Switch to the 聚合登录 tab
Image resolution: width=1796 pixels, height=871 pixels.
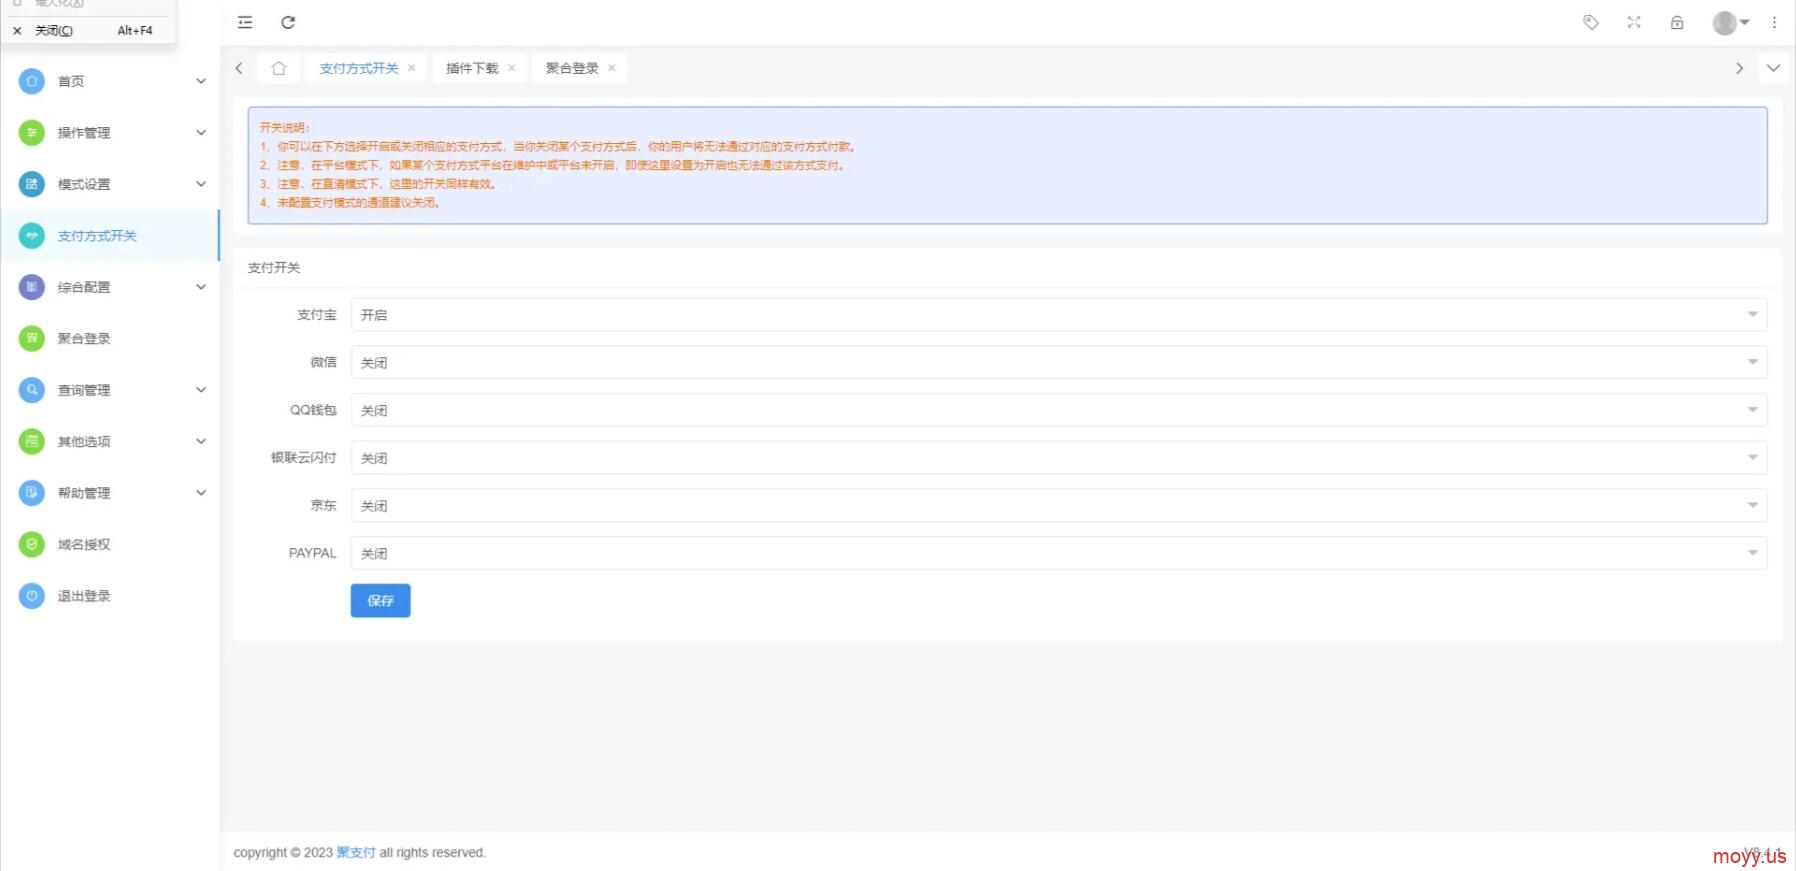tap(572, 68)
